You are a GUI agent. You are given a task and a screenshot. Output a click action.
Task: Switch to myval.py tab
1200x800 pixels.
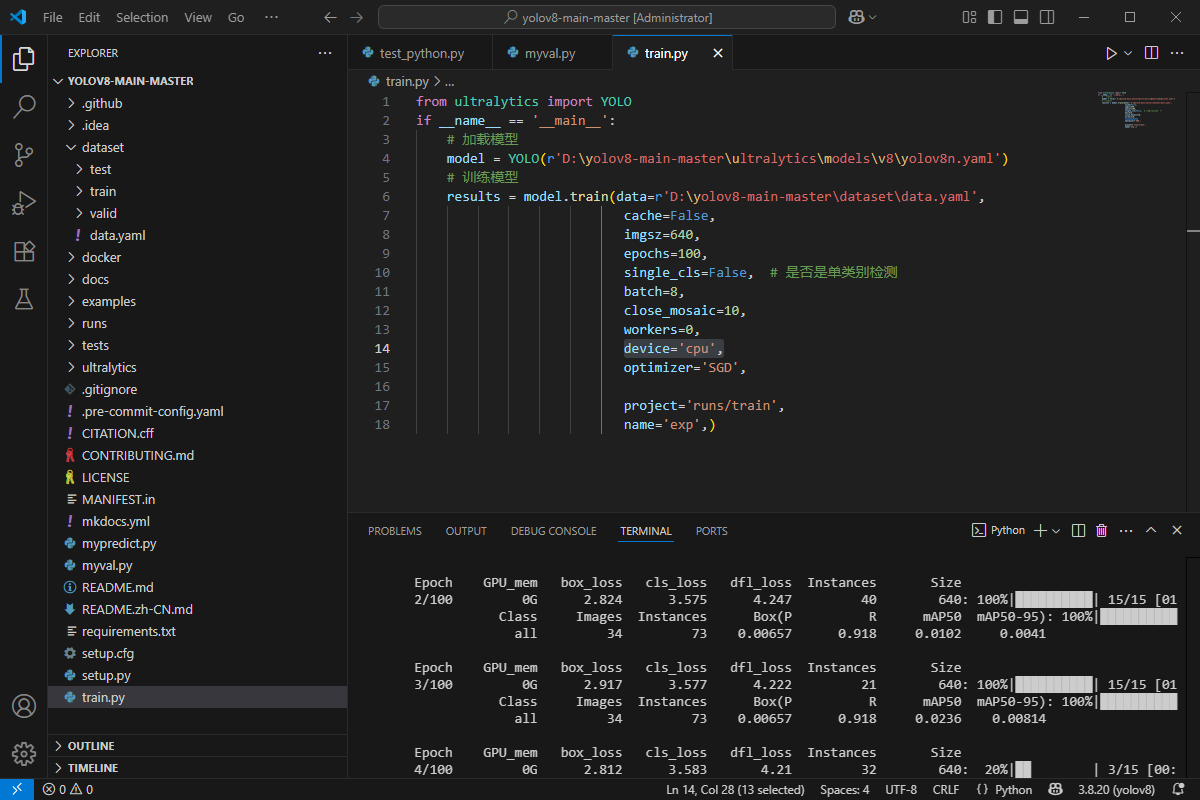pyautogui.click(x=550, y=54)
